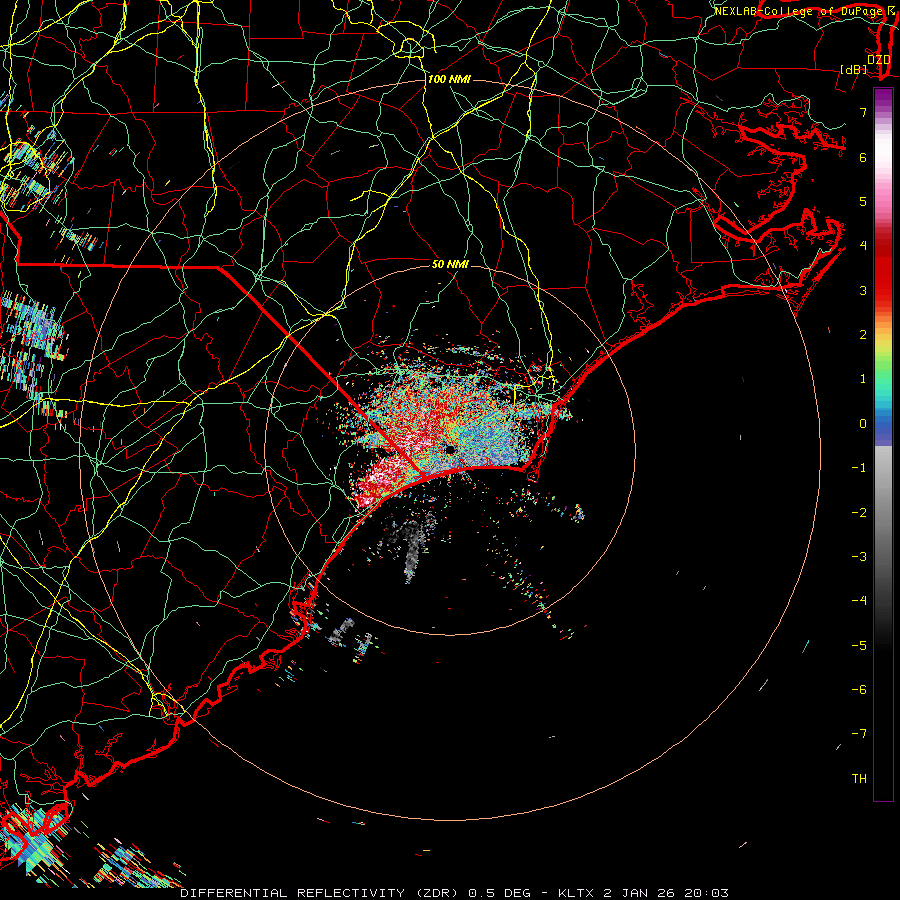Click the -6 dB scale value
Image resolution: width=900 pixels, height=900 pixels.
[859, 690]
